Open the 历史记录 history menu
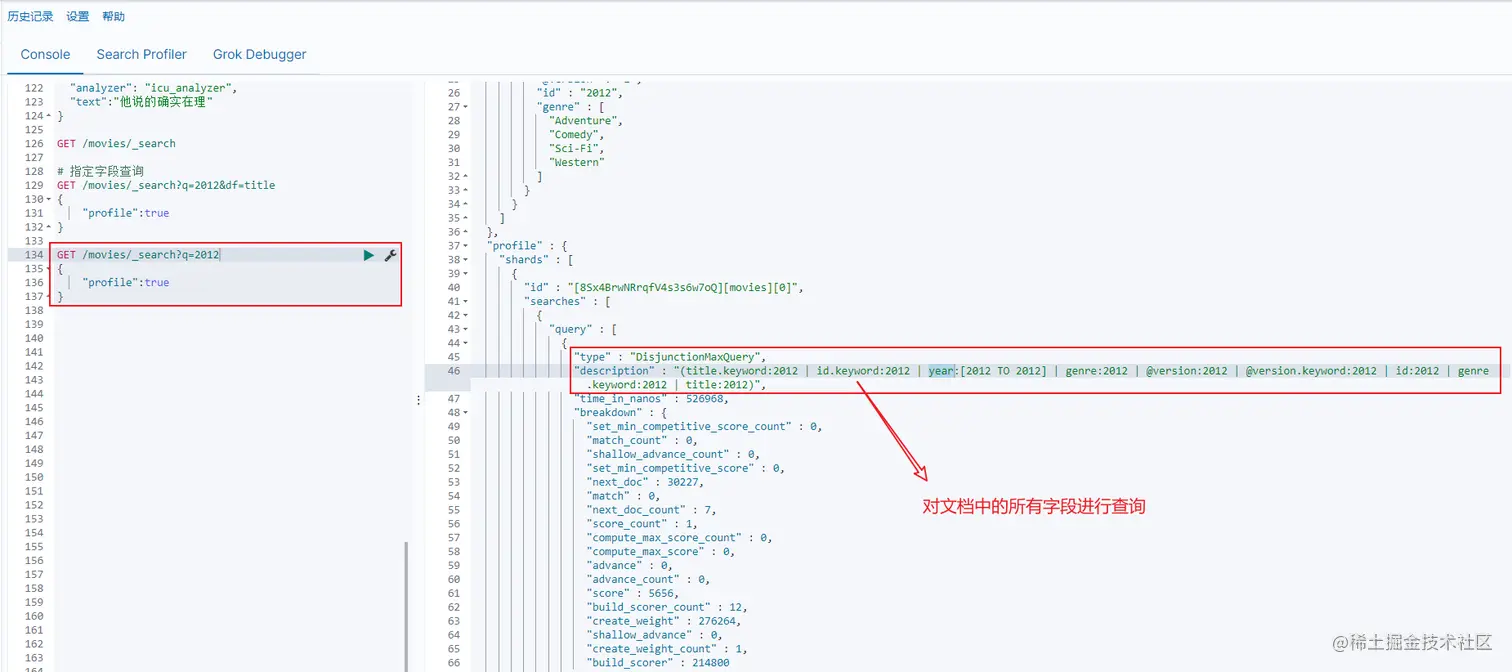This screenshot has height=672, width=1512. pos(31,16)
